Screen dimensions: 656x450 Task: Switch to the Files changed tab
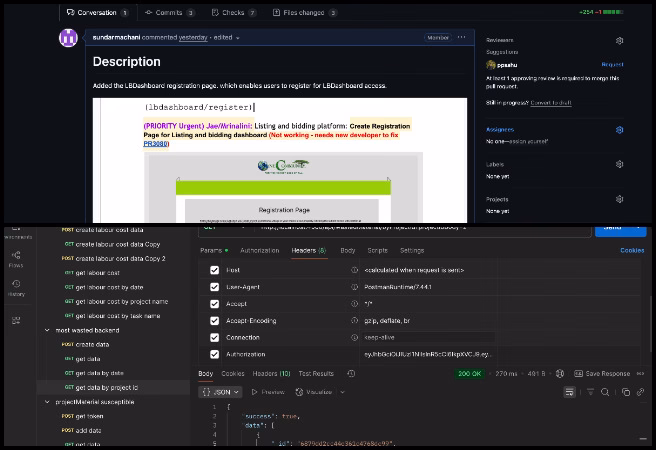pyautogui.click(x=305, y=13)
